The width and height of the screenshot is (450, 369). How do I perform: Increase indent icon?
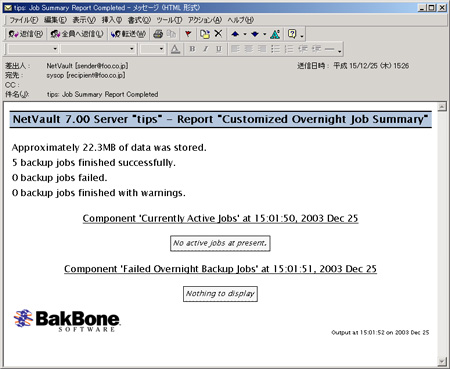tap(316, 49)
